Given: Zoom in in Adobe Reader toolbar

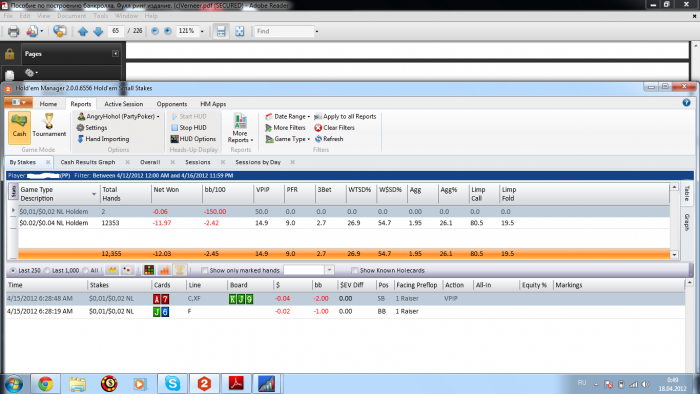Looking at the screenshot, I should pos(168,31).
